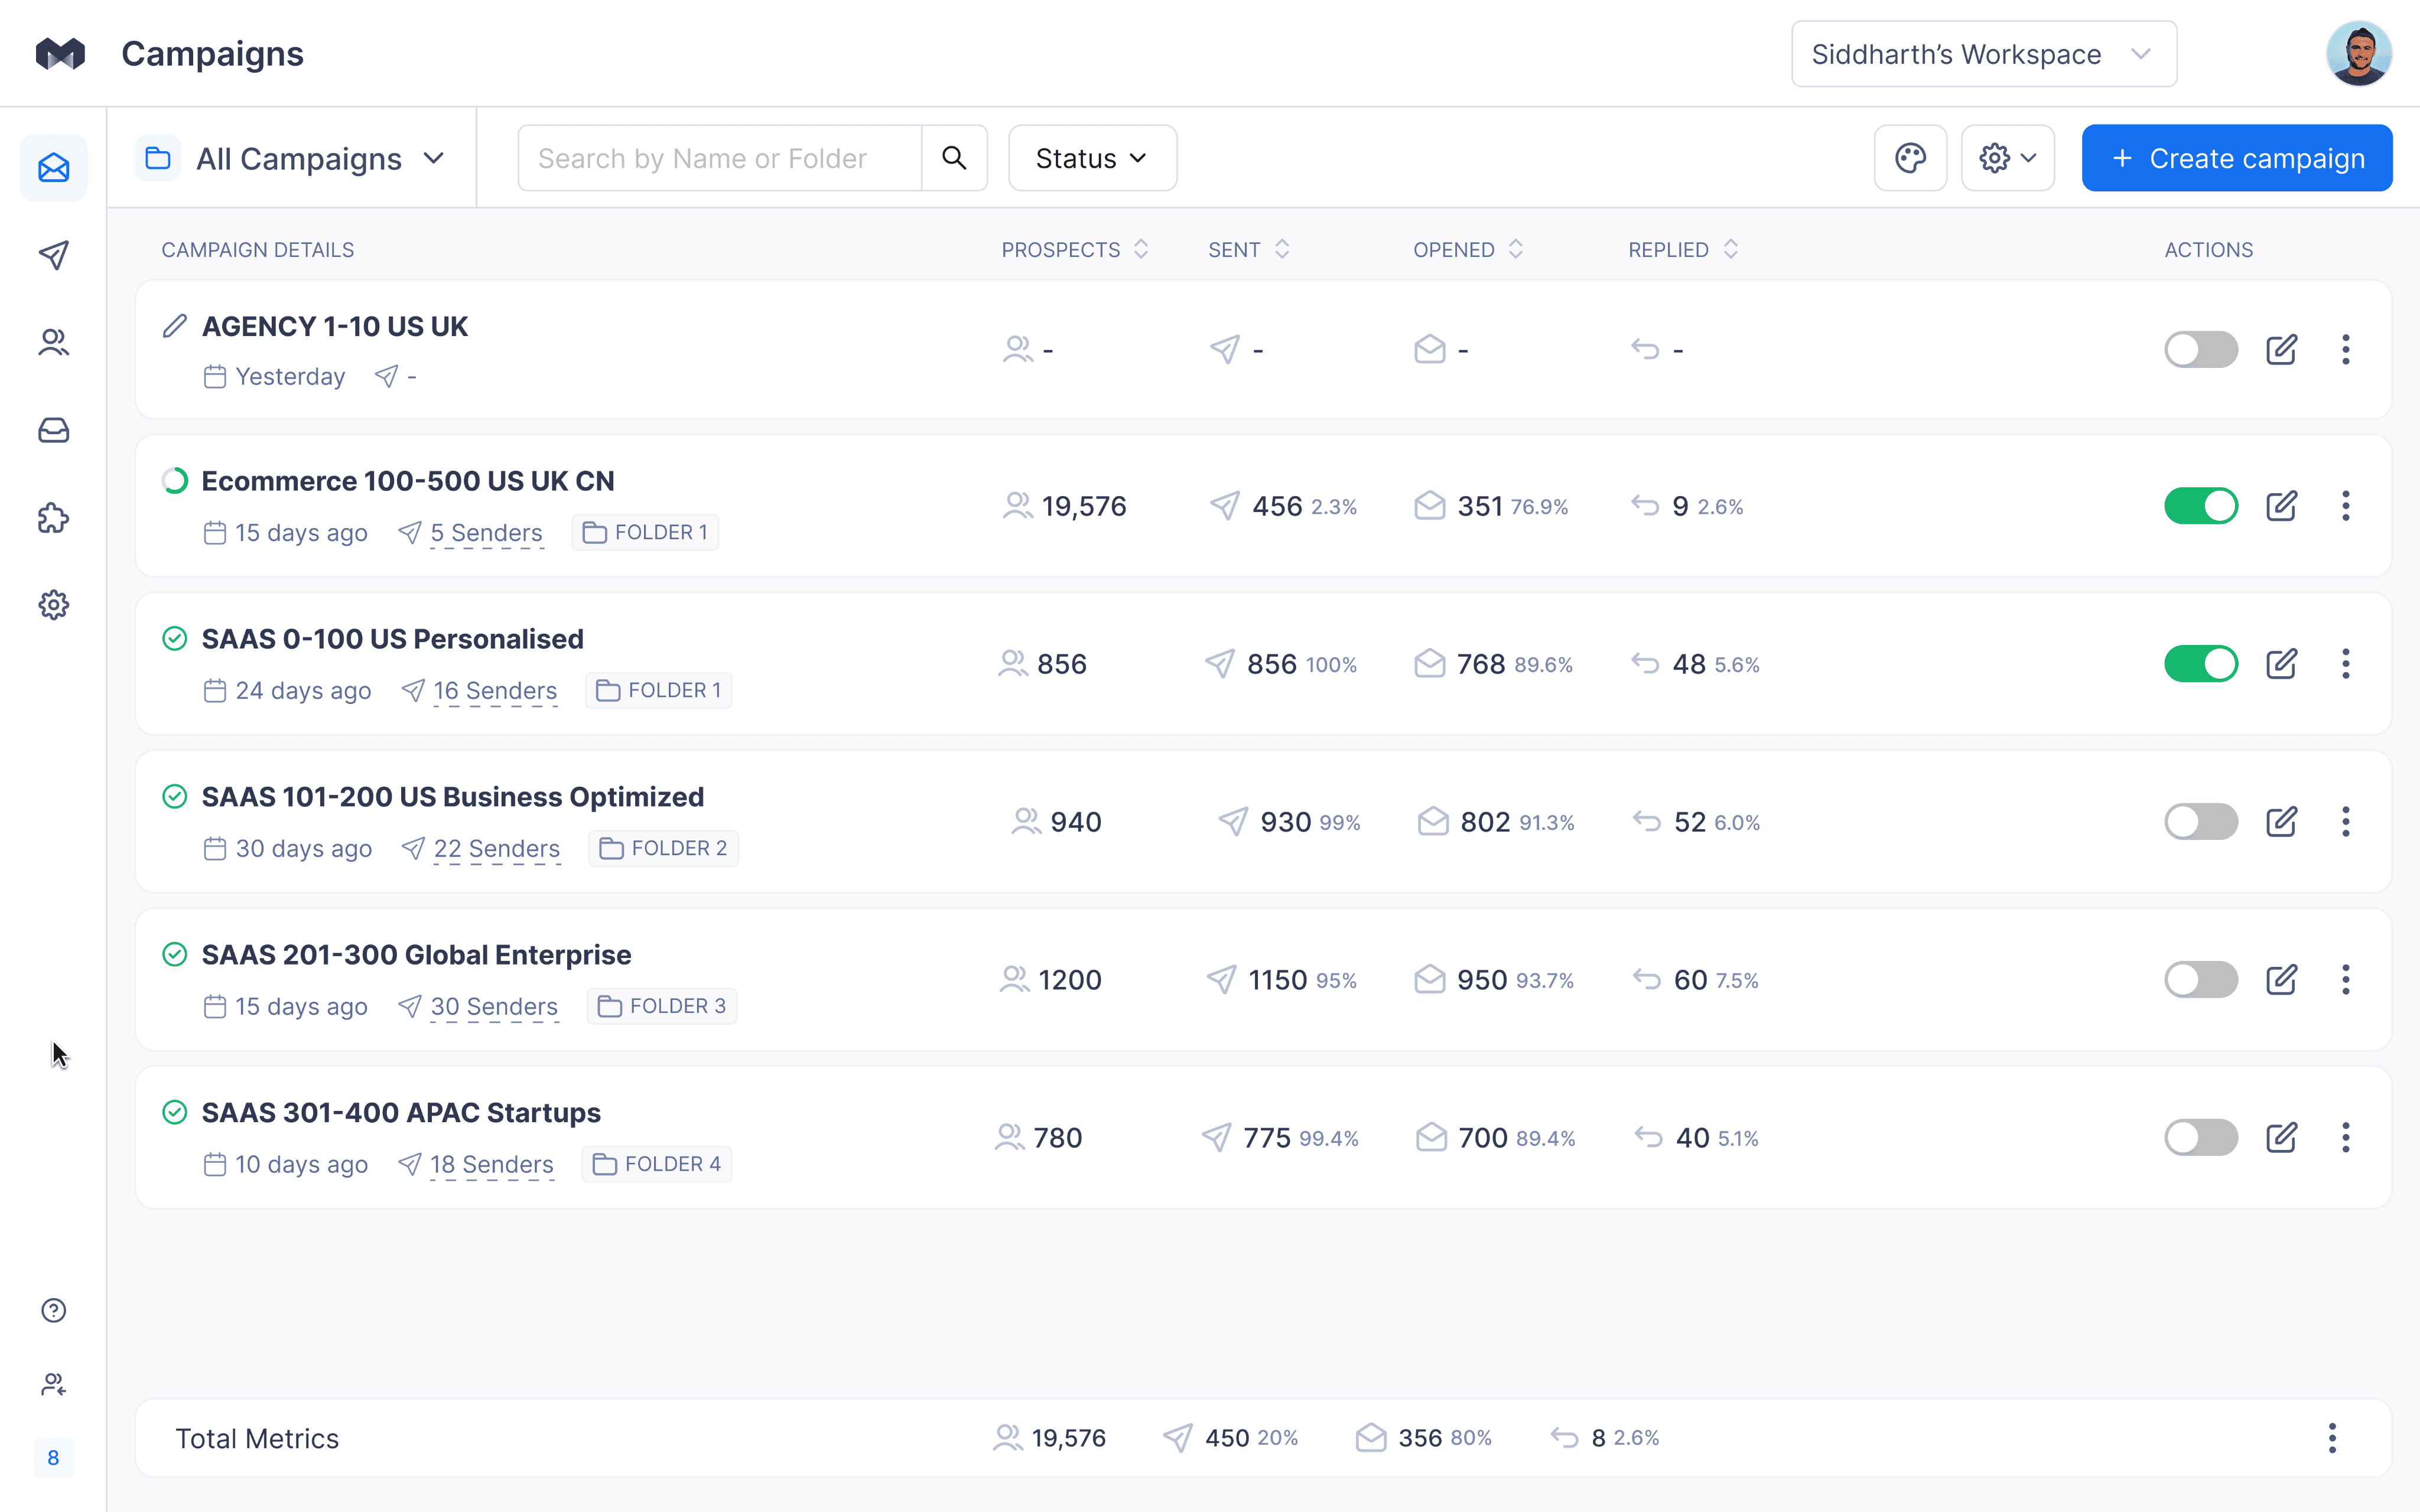
Task: Click the 16 Senders link
Action: pos(495,691)
